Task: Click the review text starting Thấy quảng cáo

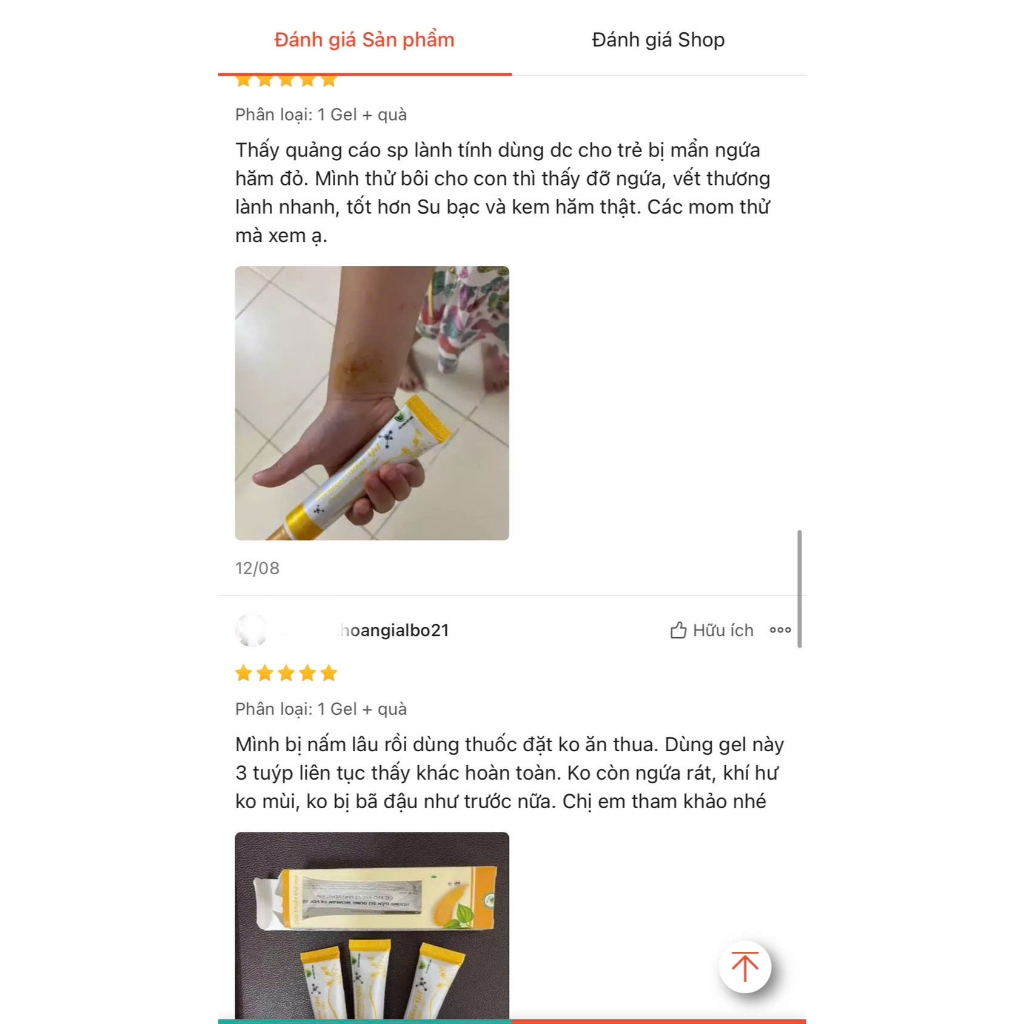Action: pyautogui.click(x=503, y=193)
